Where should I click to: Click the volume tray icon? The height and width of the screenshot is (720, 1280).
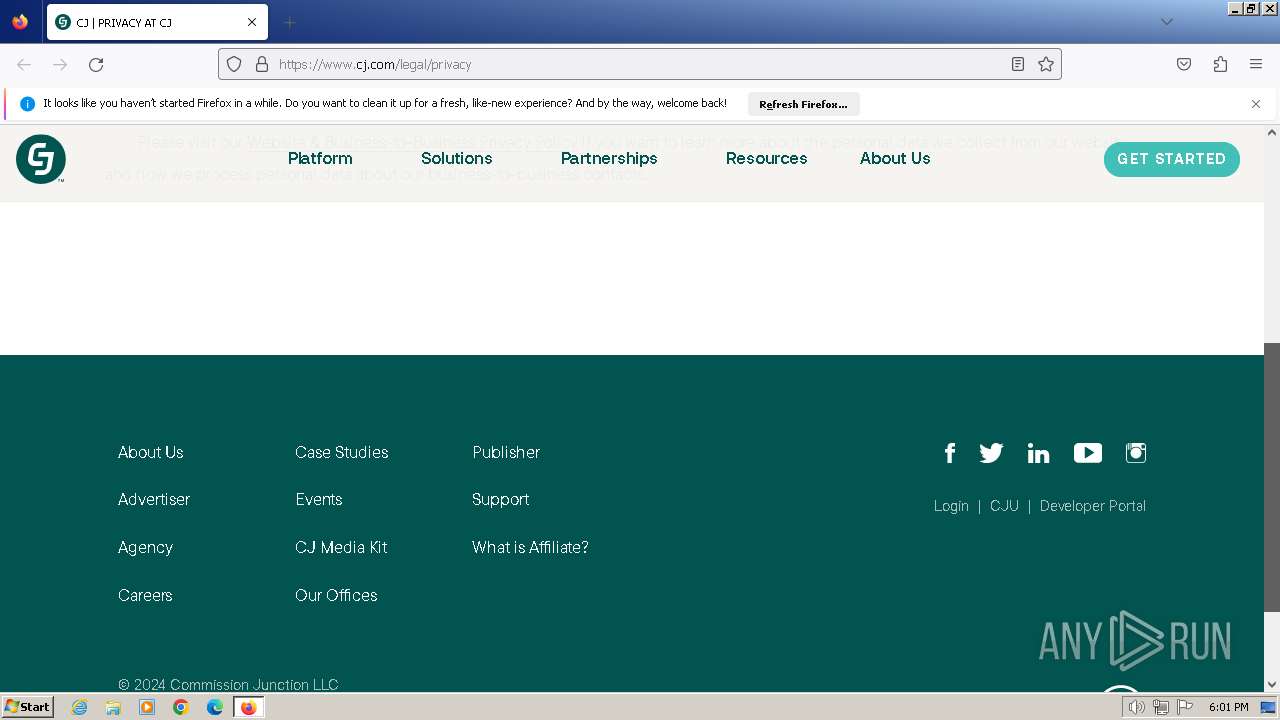click(x=1137, y=707)
